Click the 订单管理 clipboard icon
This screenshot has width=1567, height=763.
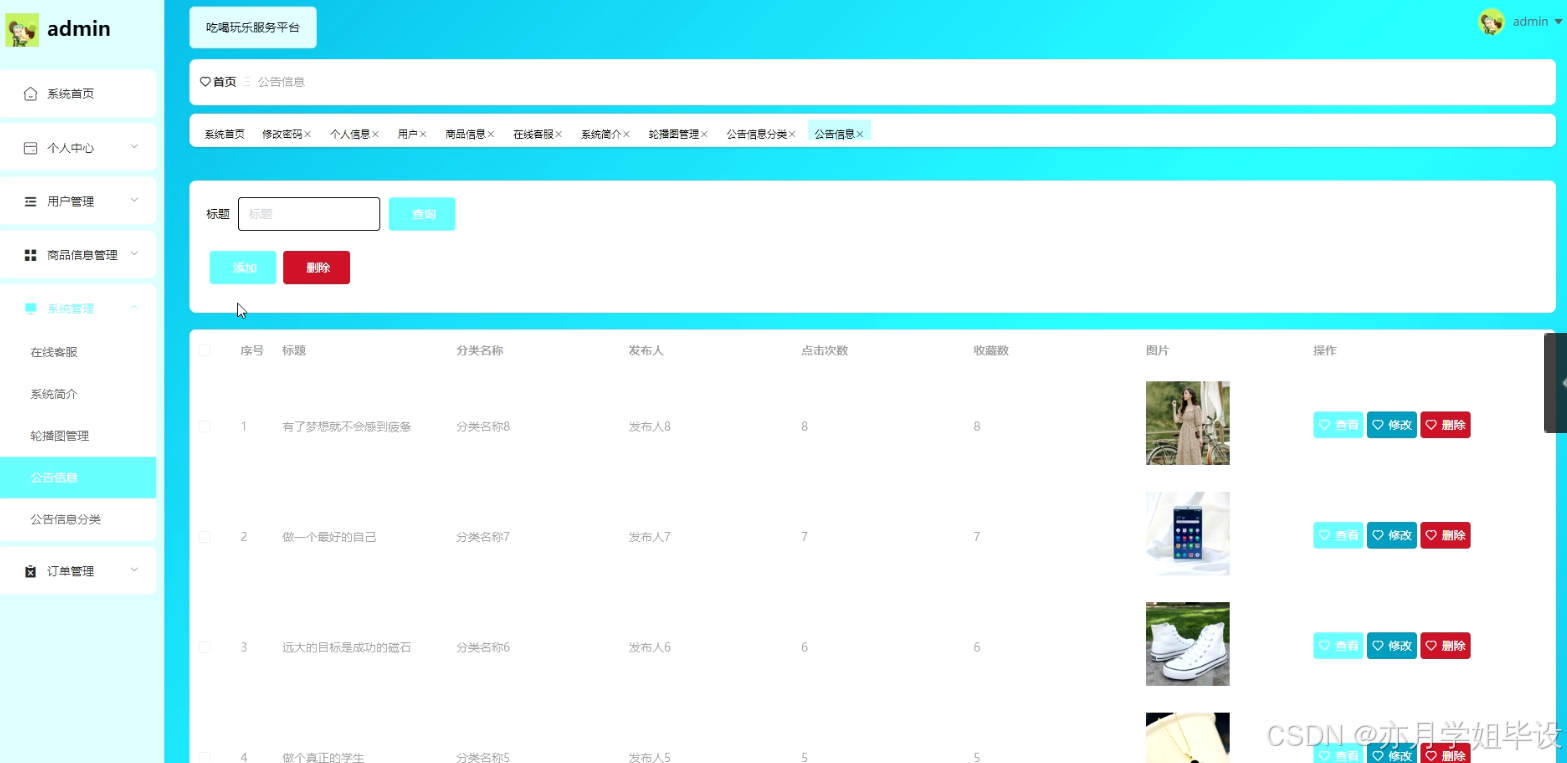pos(30,571)
